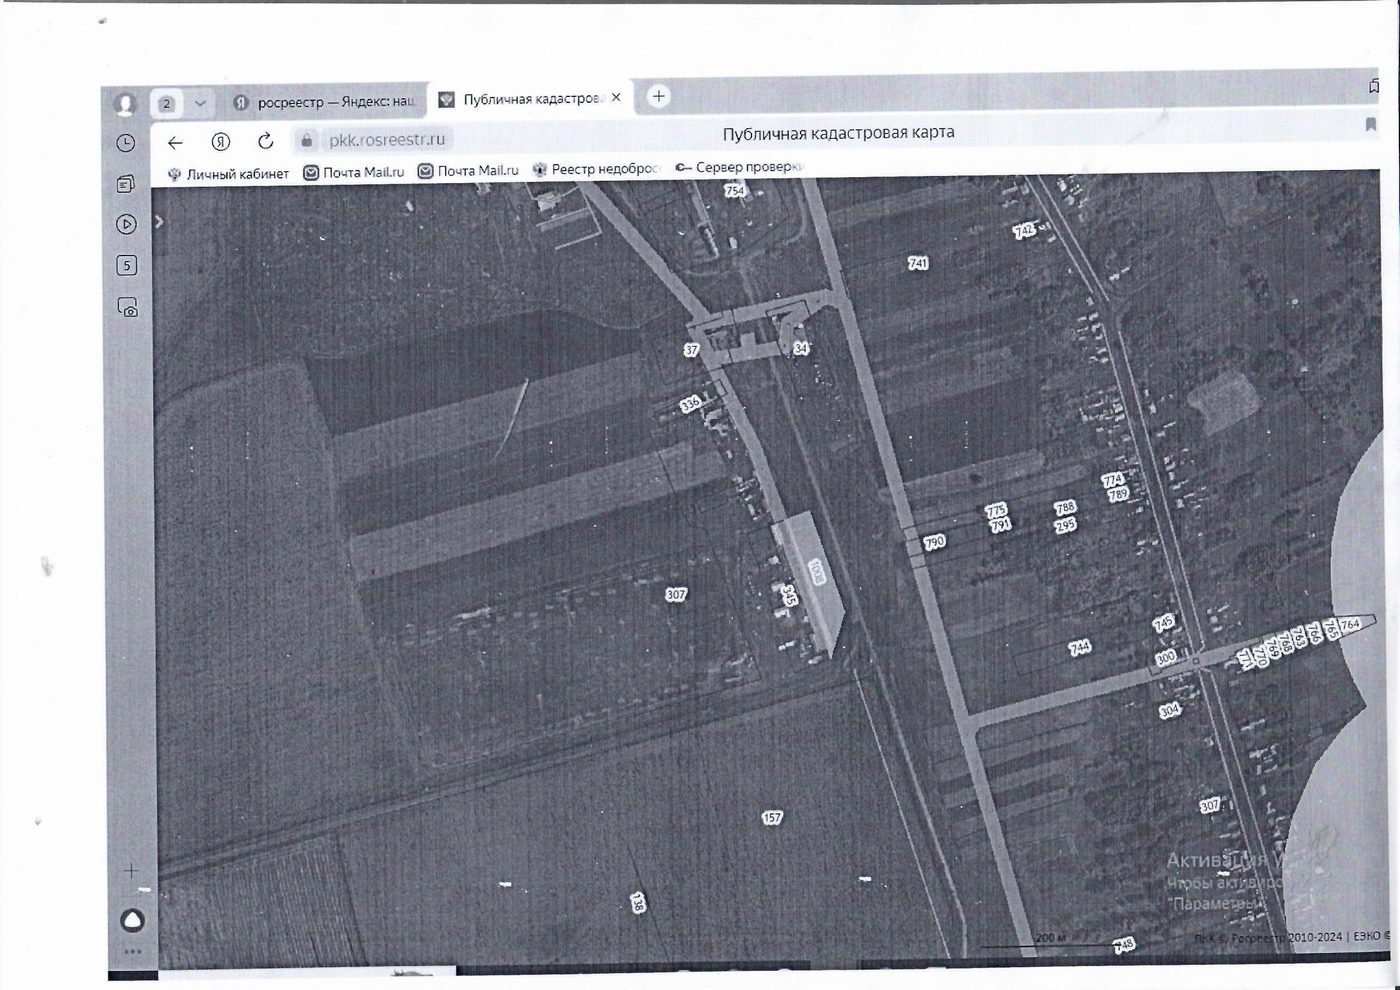1400x990 pixels.
Task: Click the Yandex home Я icon
Action: [x=220, y=141]
